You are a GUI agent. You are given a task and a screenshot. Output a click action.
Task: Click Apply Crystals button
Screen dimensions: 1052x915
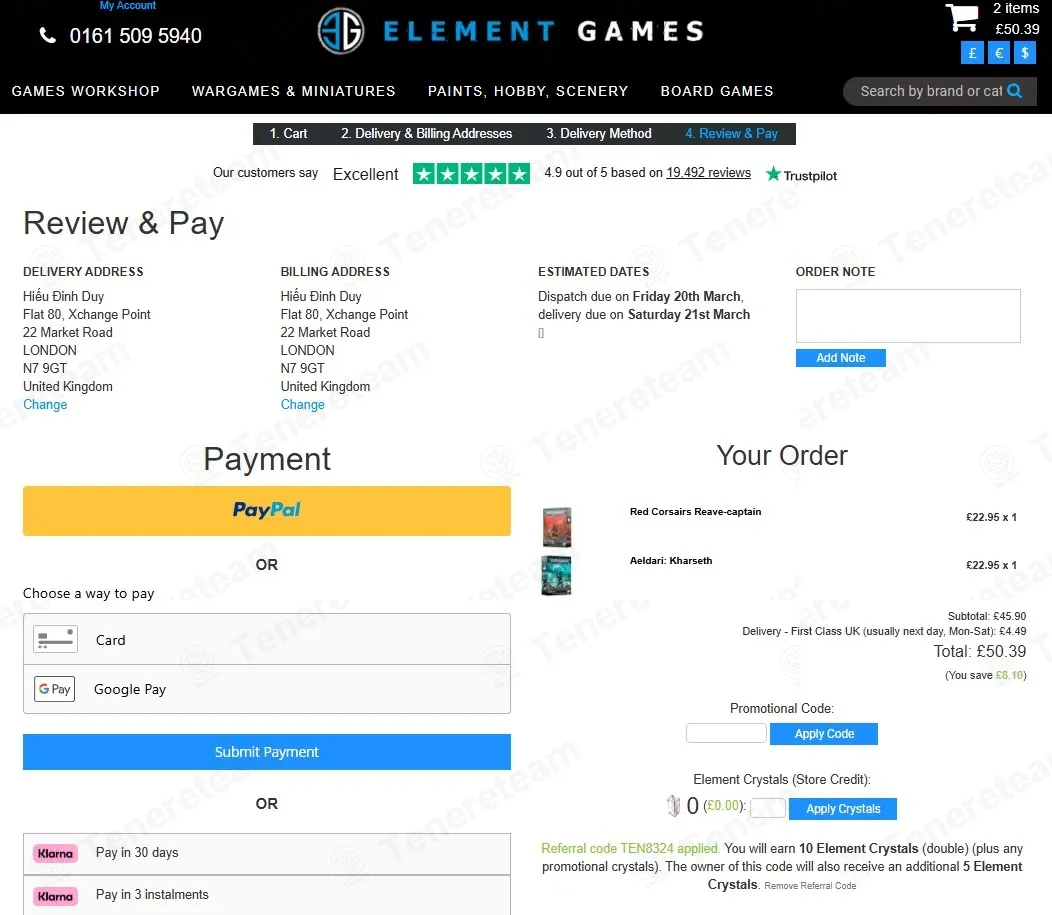click(843, 809)
